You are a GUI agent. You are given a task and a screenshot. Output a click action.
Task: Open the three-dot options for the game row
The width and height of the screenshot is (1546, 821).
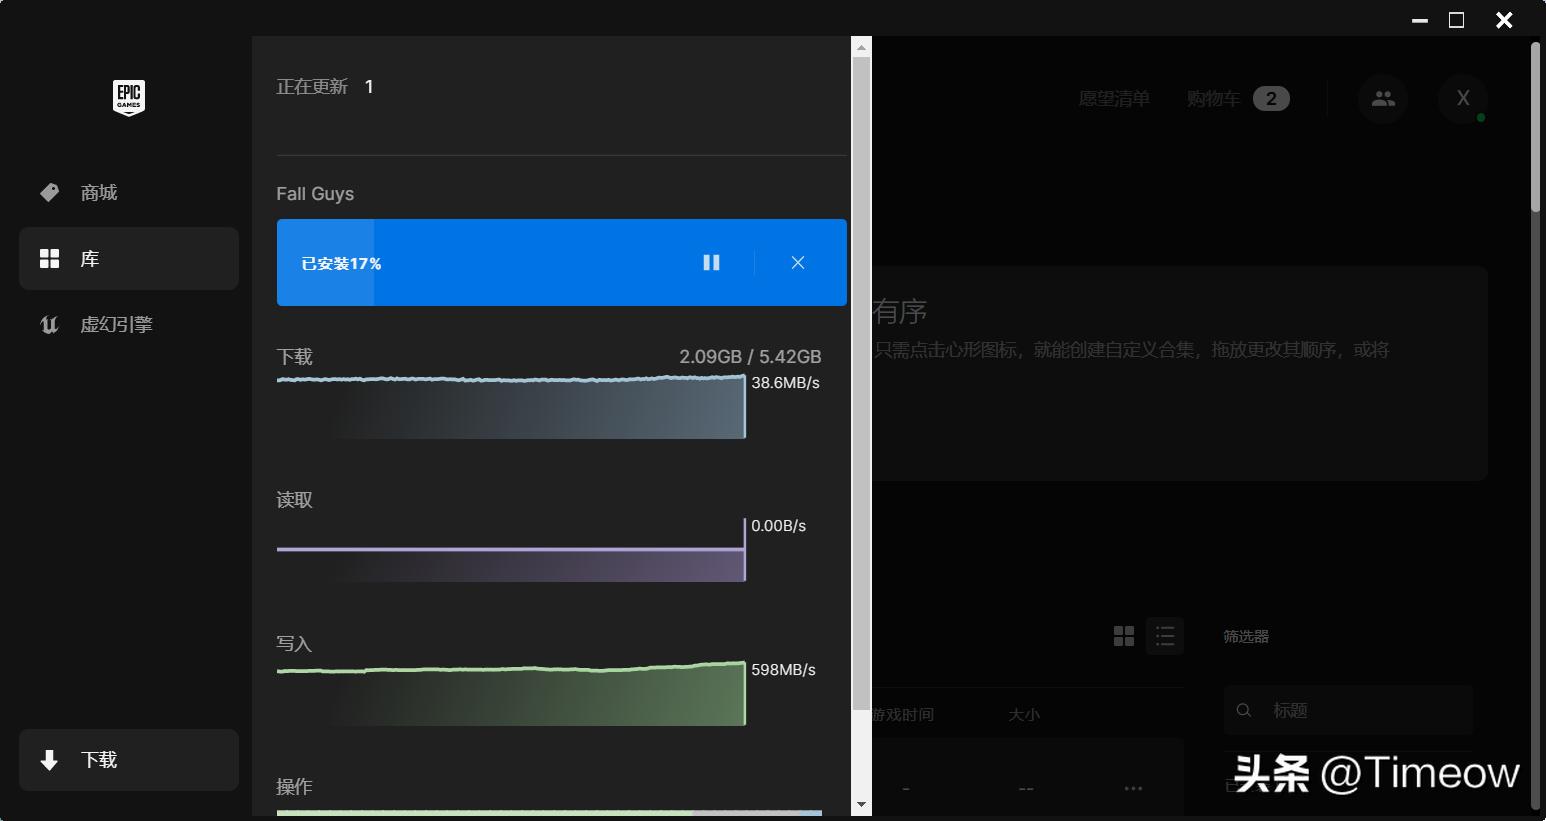click(1132, 788)
